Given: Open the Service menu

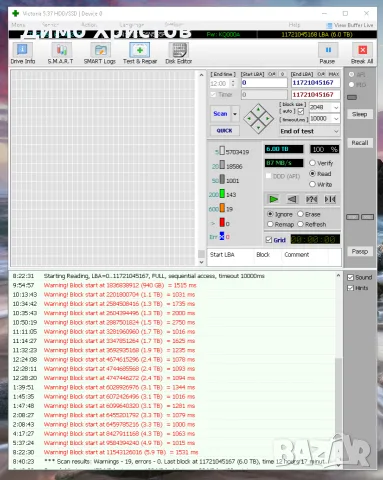Looking at the screenshot, I should click(50, 25).
